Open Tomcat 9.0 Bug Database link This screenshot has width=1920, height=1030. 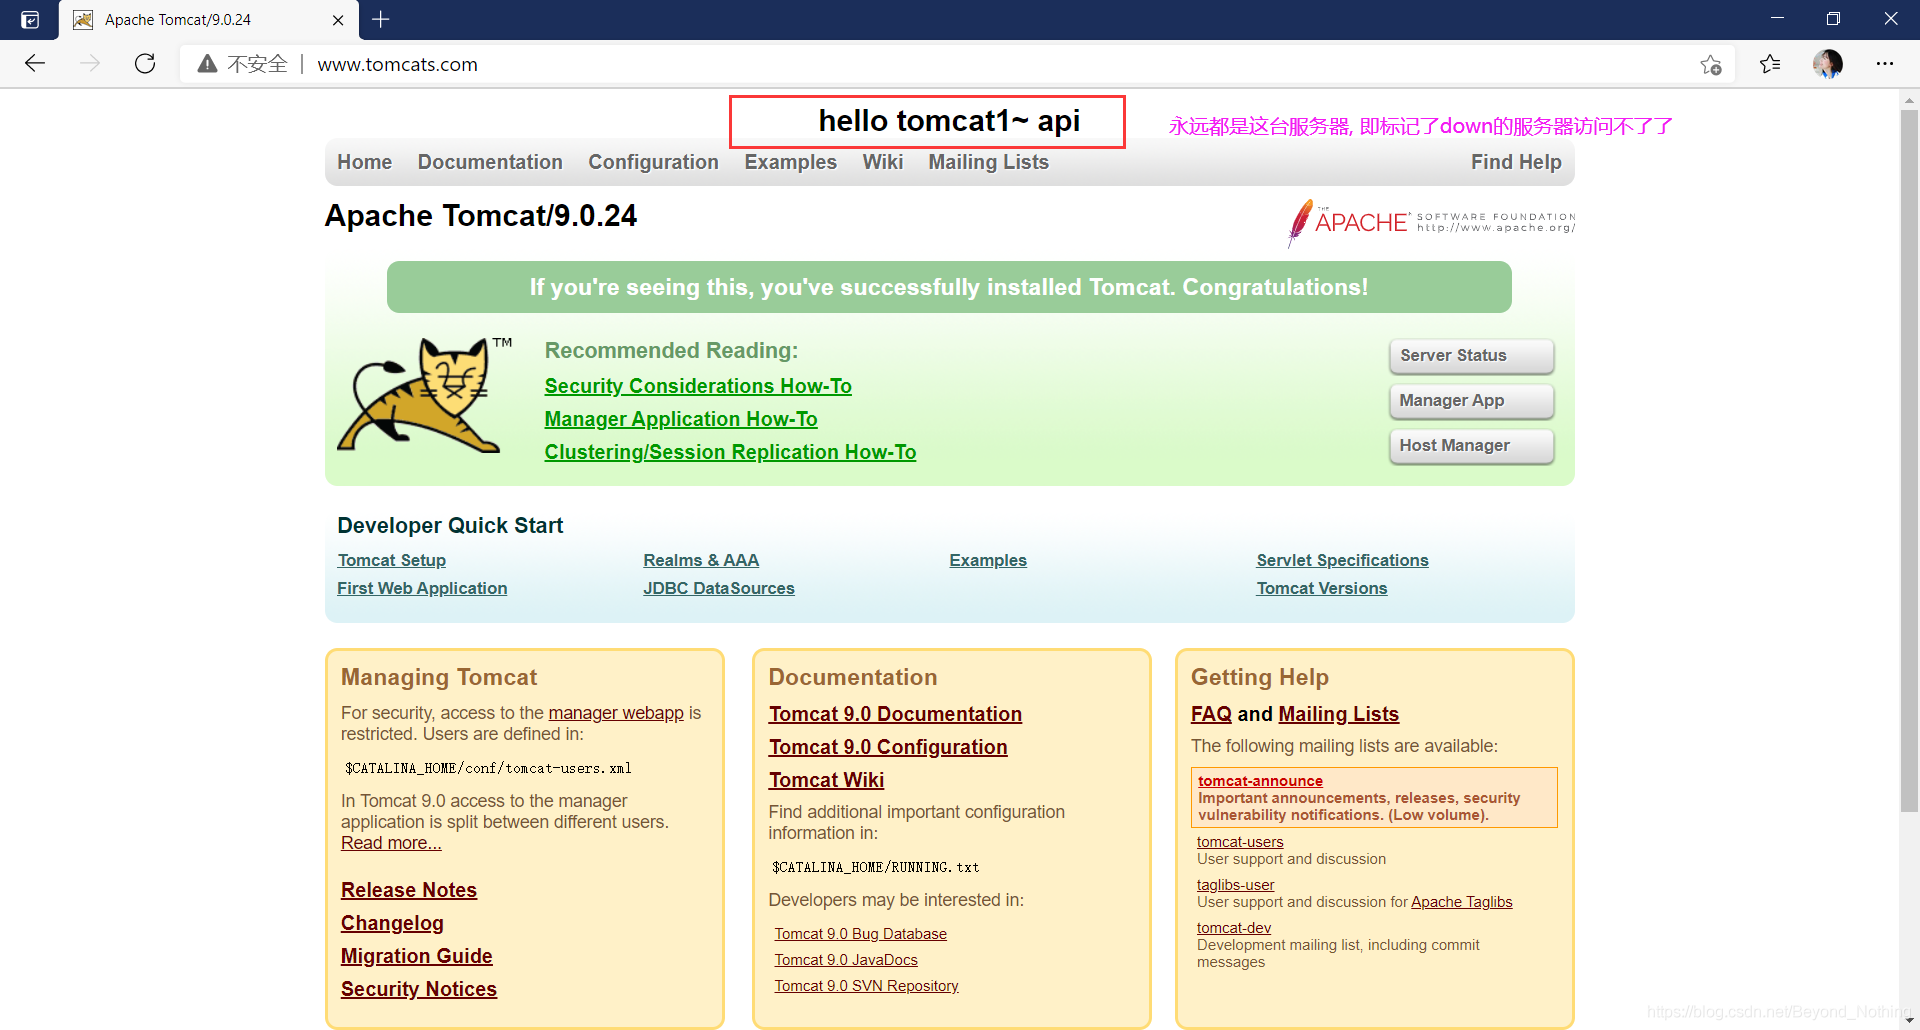[860, 934]
